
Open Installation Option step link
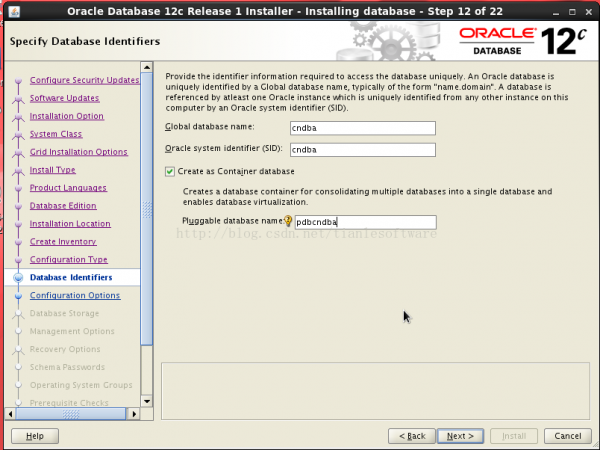tap(67, 116)
